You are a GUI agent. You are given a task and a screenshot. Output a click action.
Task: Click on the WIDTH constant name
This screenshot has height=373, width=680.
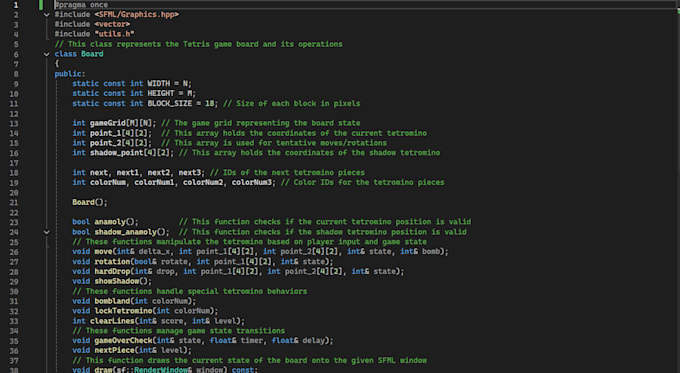159,83
